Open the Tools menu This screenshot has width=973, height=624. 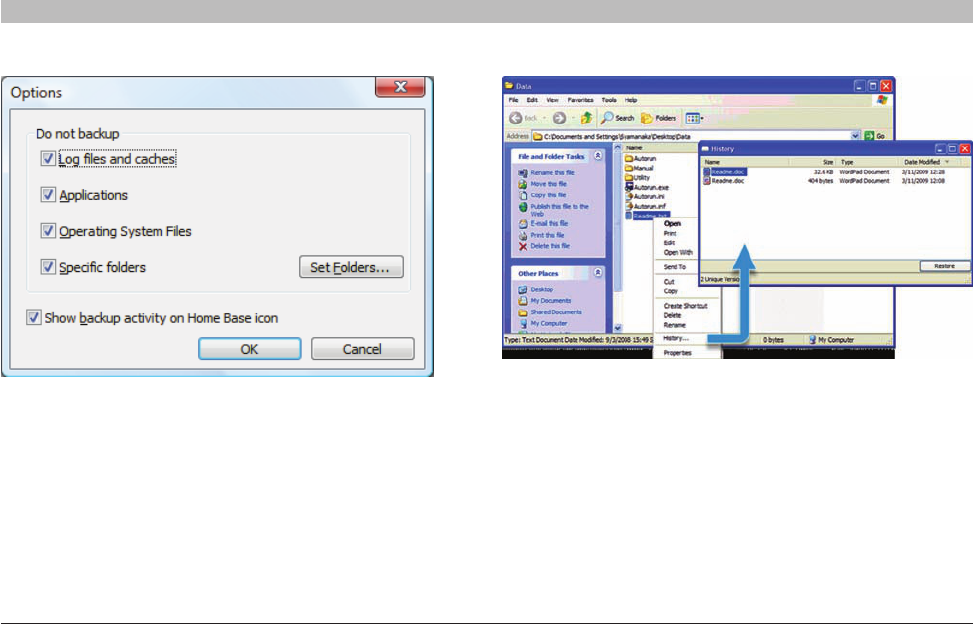(609, 100)
